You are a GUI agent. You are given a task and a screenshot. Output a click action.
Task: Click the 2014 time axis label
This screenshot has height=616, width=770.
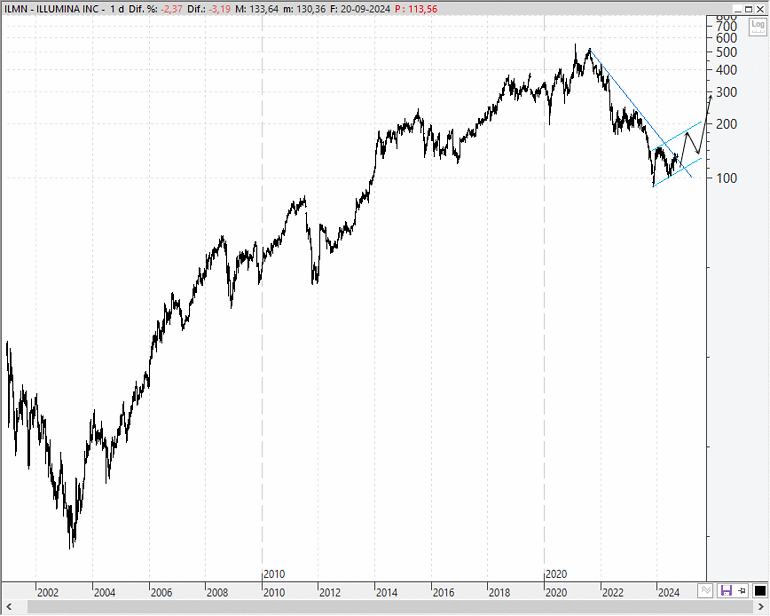point(386,592)
